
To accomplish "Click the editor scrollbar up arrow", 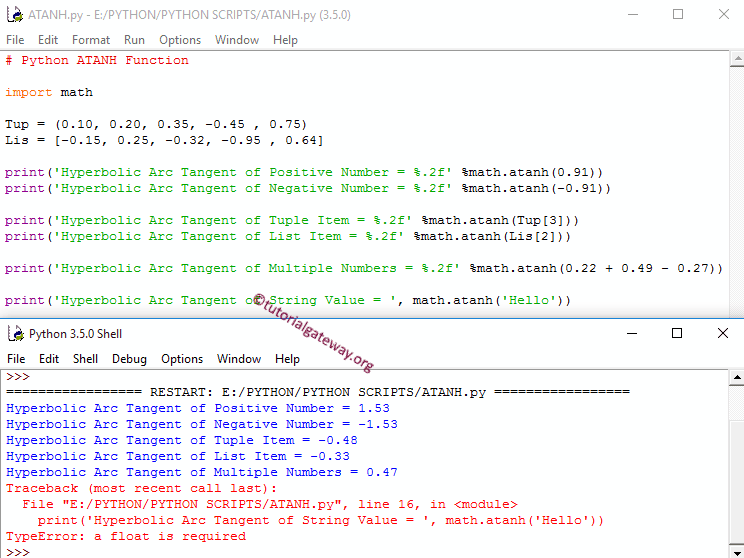I will pyautogui.click(x=737, y=59).
